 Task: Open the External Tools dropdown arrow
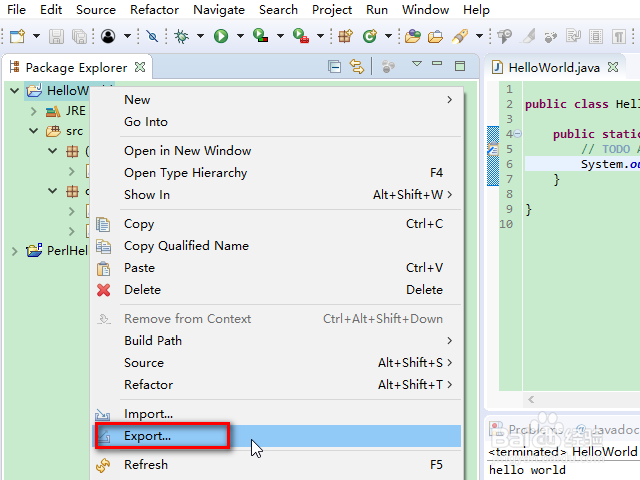click(x=320, y=36)
